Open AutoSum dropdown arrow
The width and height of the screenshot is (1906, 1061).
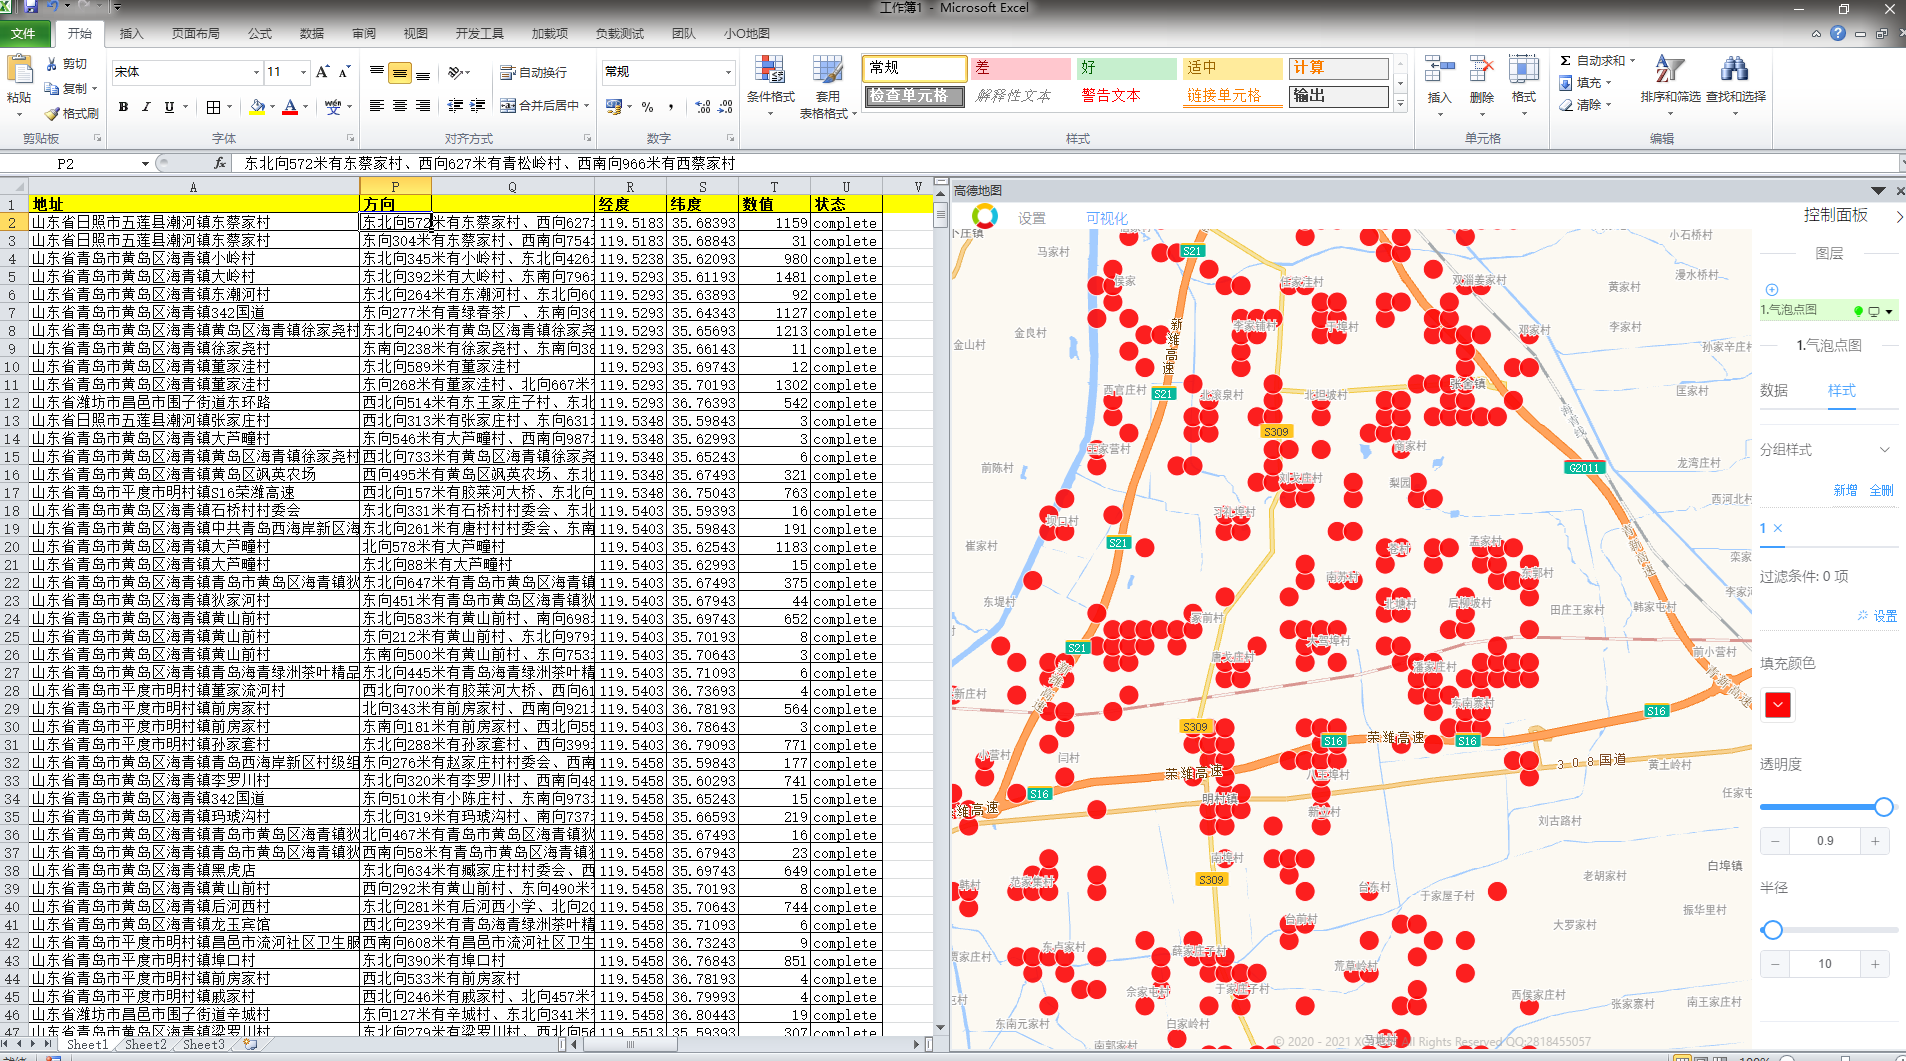tap(1632, 61)
